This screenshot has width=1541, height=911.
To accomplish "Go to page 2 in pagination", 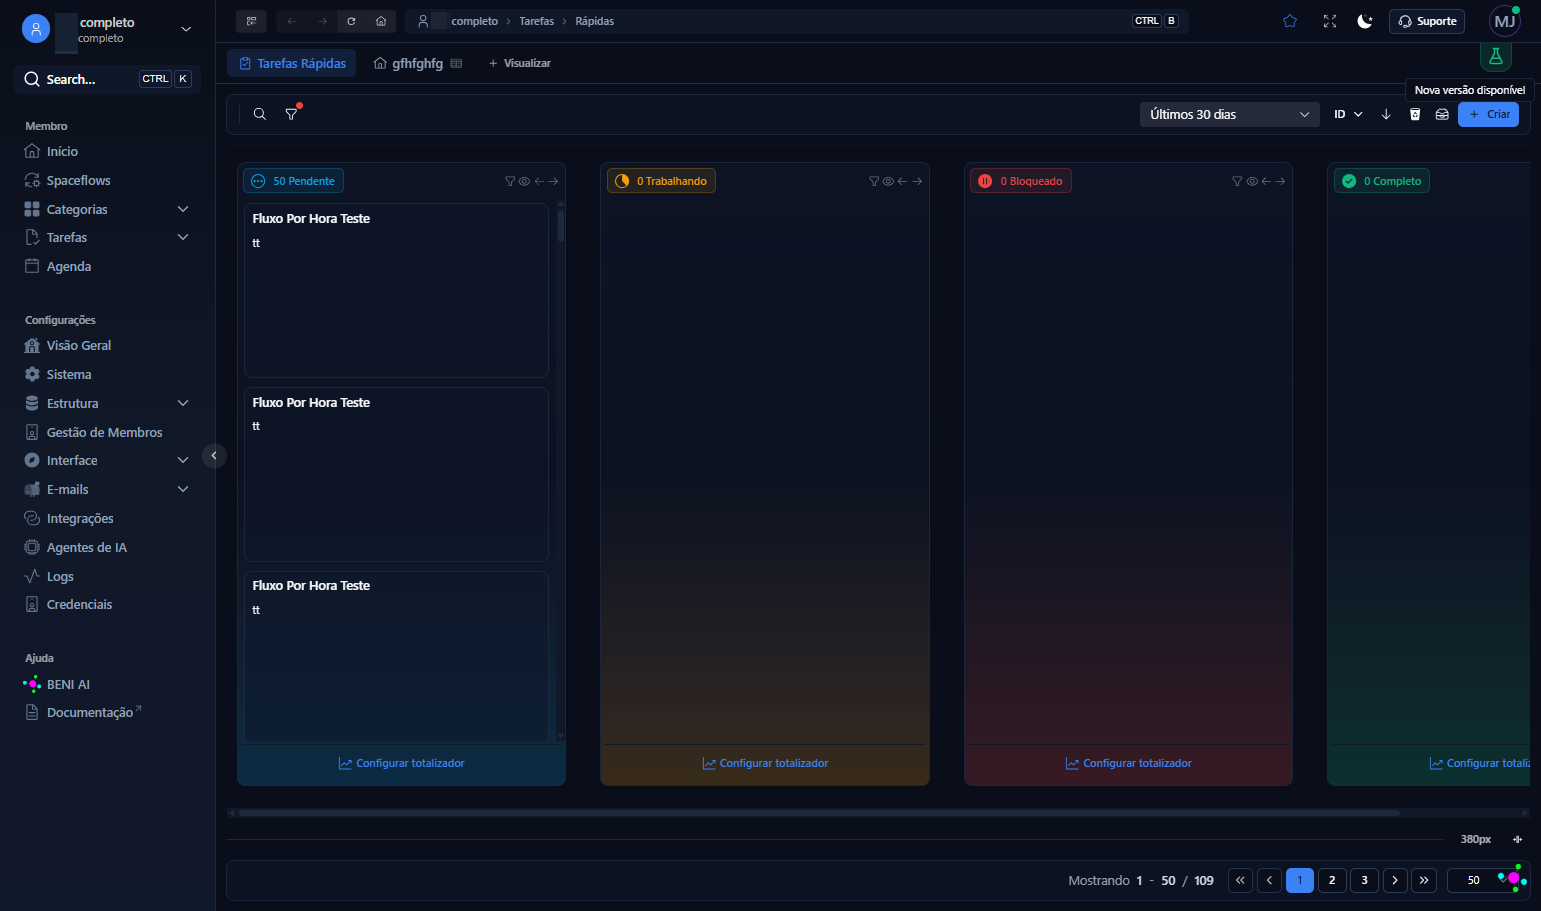I will click(x=1332, y=880).
